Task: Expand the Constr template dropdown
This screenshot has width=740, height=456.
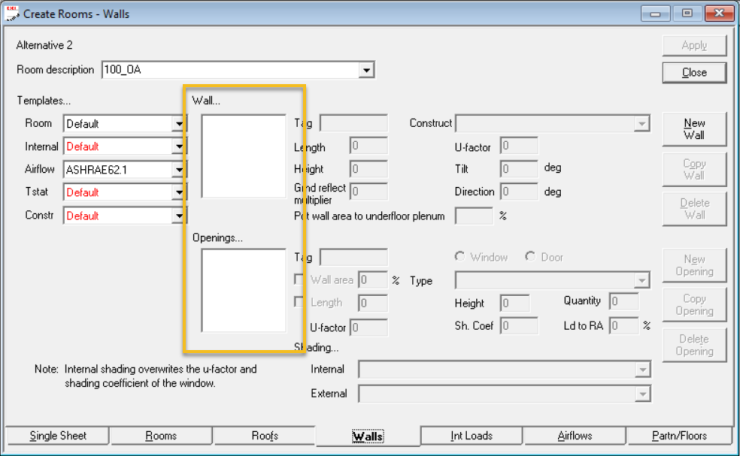Action: click(x=179, y=216)
